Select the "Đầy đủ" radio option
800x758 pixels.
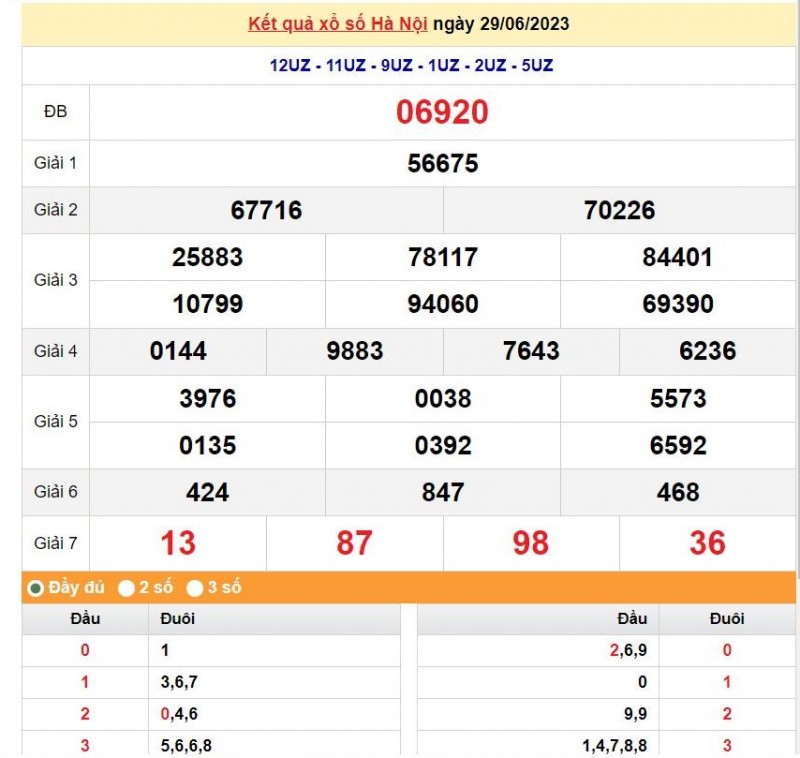pos(34,587)
